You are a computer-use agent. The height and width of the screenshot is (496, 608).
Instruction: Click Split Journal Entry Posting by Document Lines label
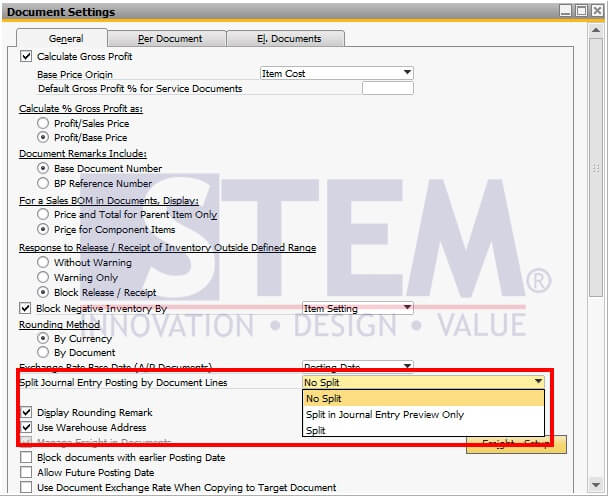(x=123, y=382)
